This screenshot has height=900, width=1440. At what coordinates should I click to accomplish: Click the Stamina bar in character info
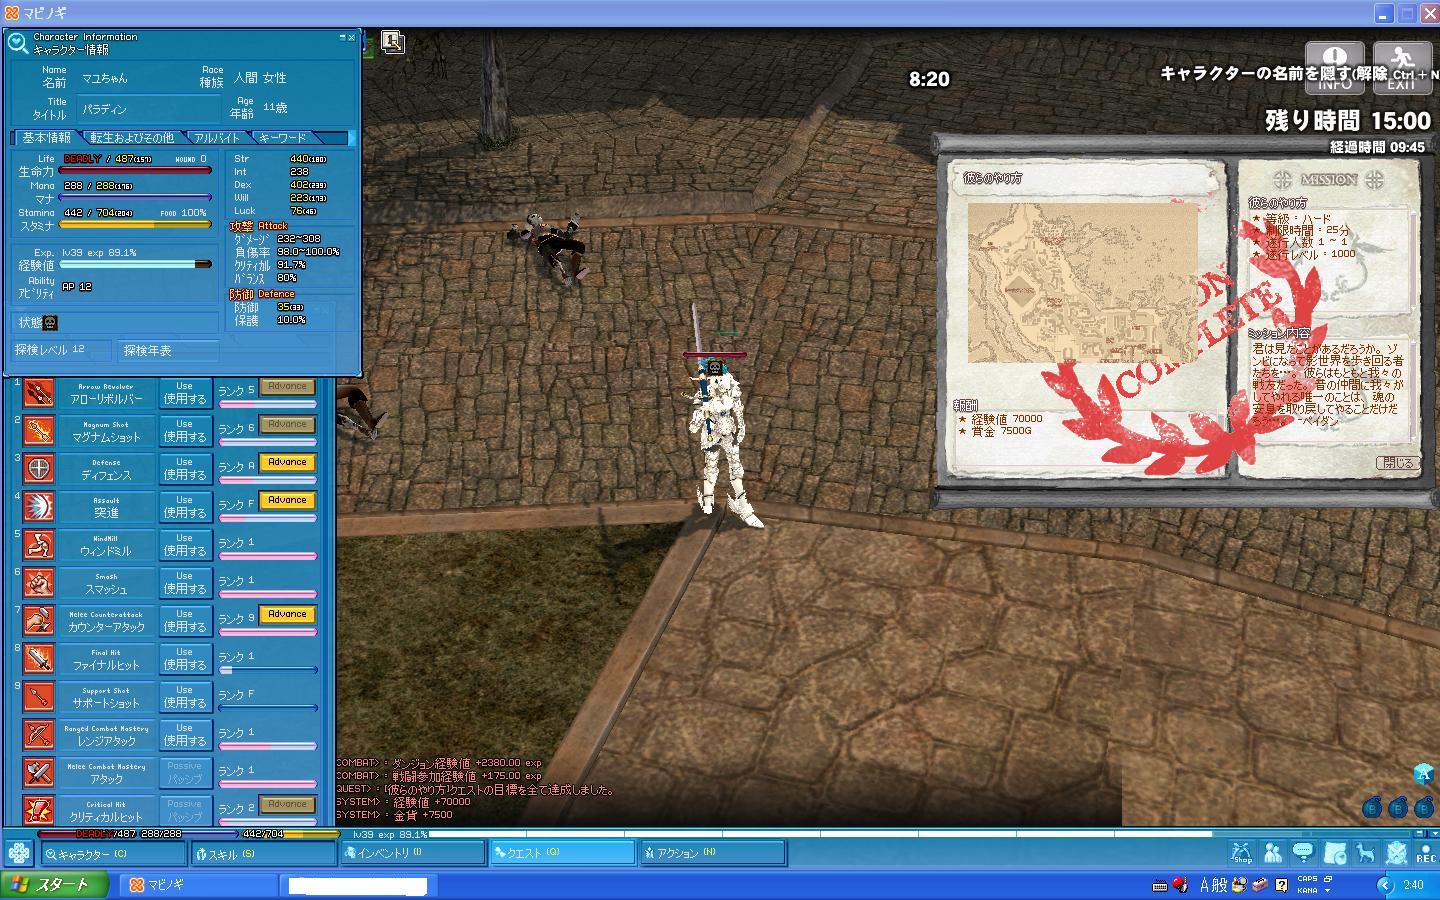(x=135, y=225)
